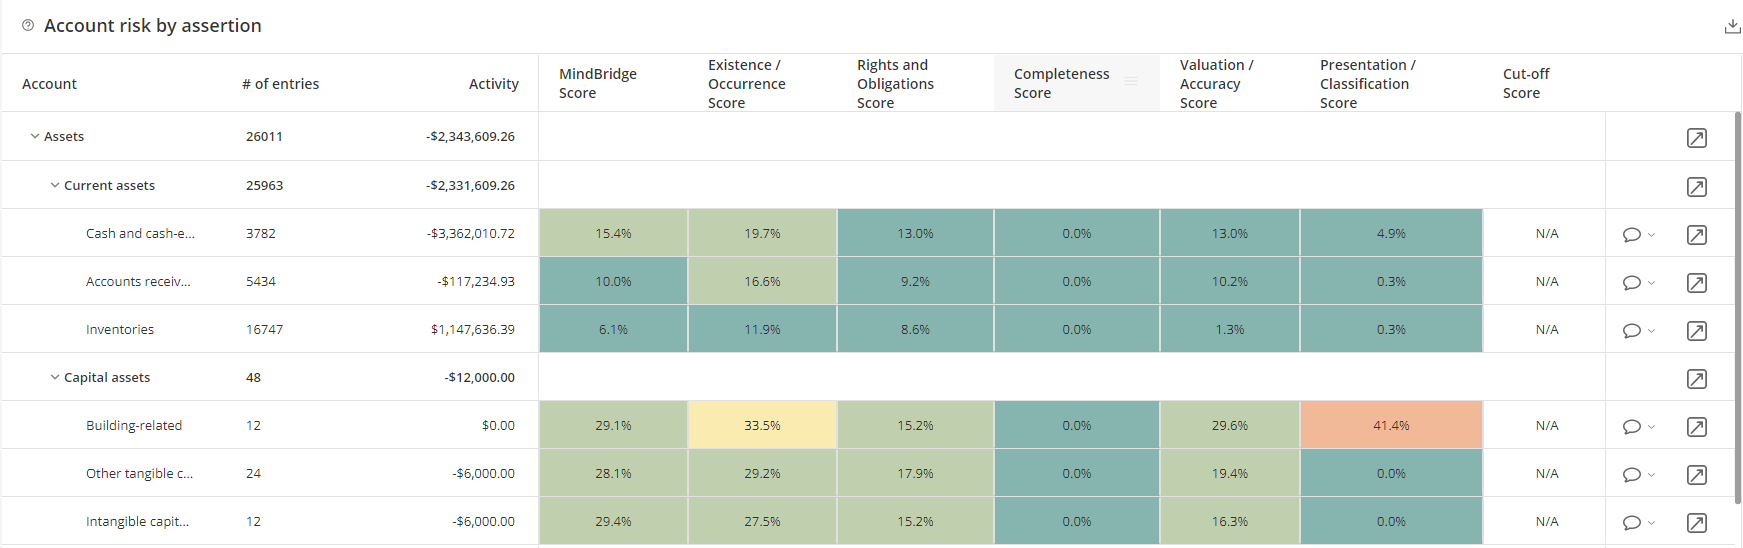The image size is (1743, 548).
Task: Select Building-related 41.4% Presentation score cell
Action: (1390, 425)
